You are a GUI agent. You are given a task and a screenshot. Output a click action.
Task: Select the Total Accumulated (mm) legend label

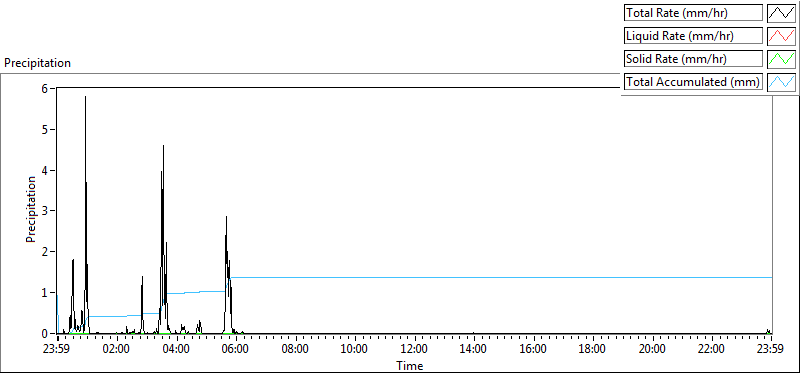[x=693, y=82]
